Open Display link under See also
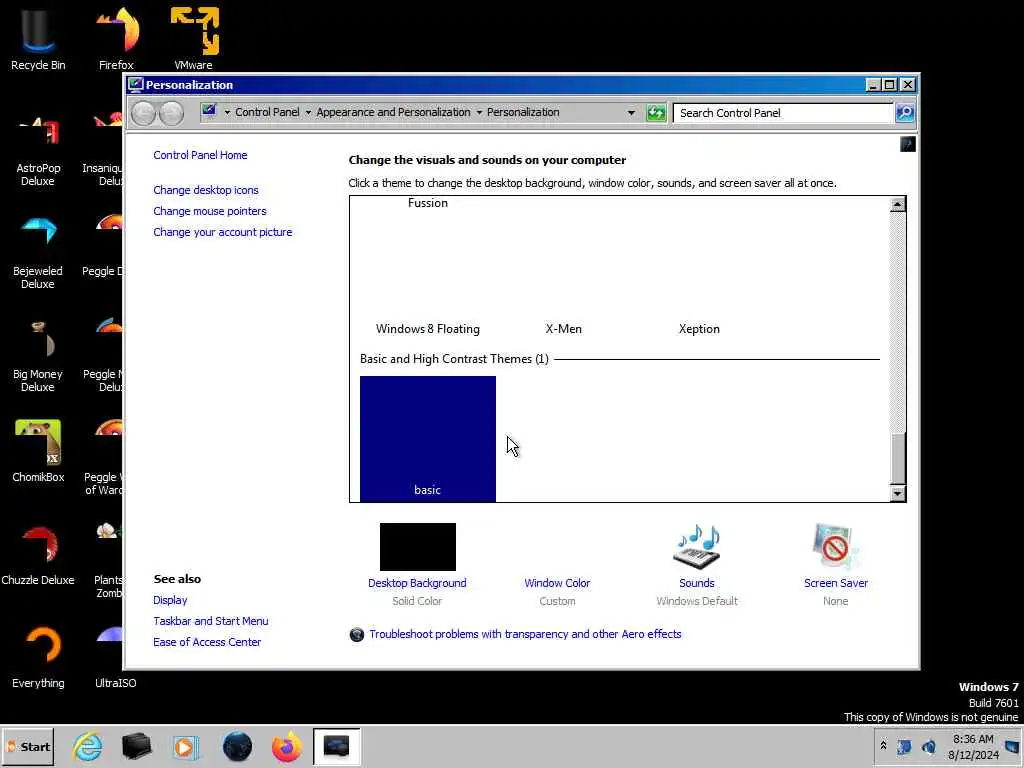 click(170, 600)
